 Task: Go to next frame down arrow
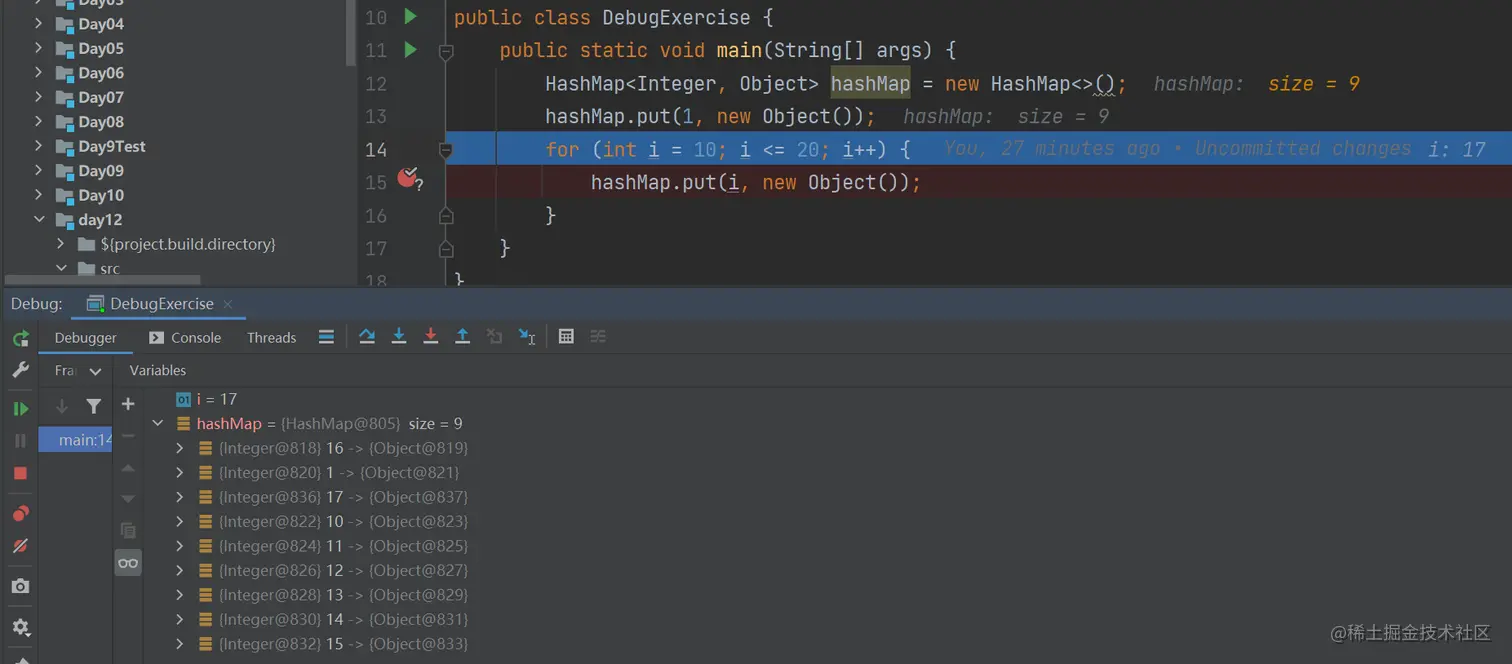tap(62, 406)
